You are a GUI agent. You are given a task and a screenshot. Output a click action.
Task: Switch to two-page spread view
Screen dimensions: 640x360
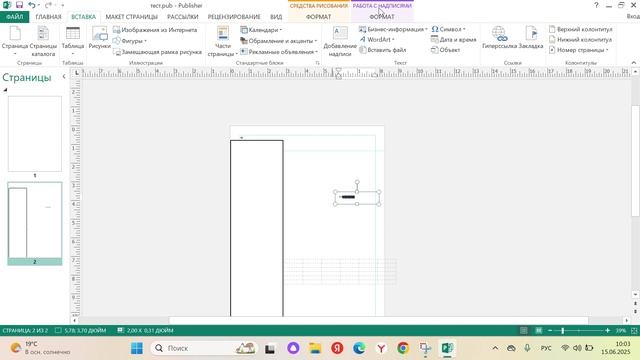pos(539,331)
